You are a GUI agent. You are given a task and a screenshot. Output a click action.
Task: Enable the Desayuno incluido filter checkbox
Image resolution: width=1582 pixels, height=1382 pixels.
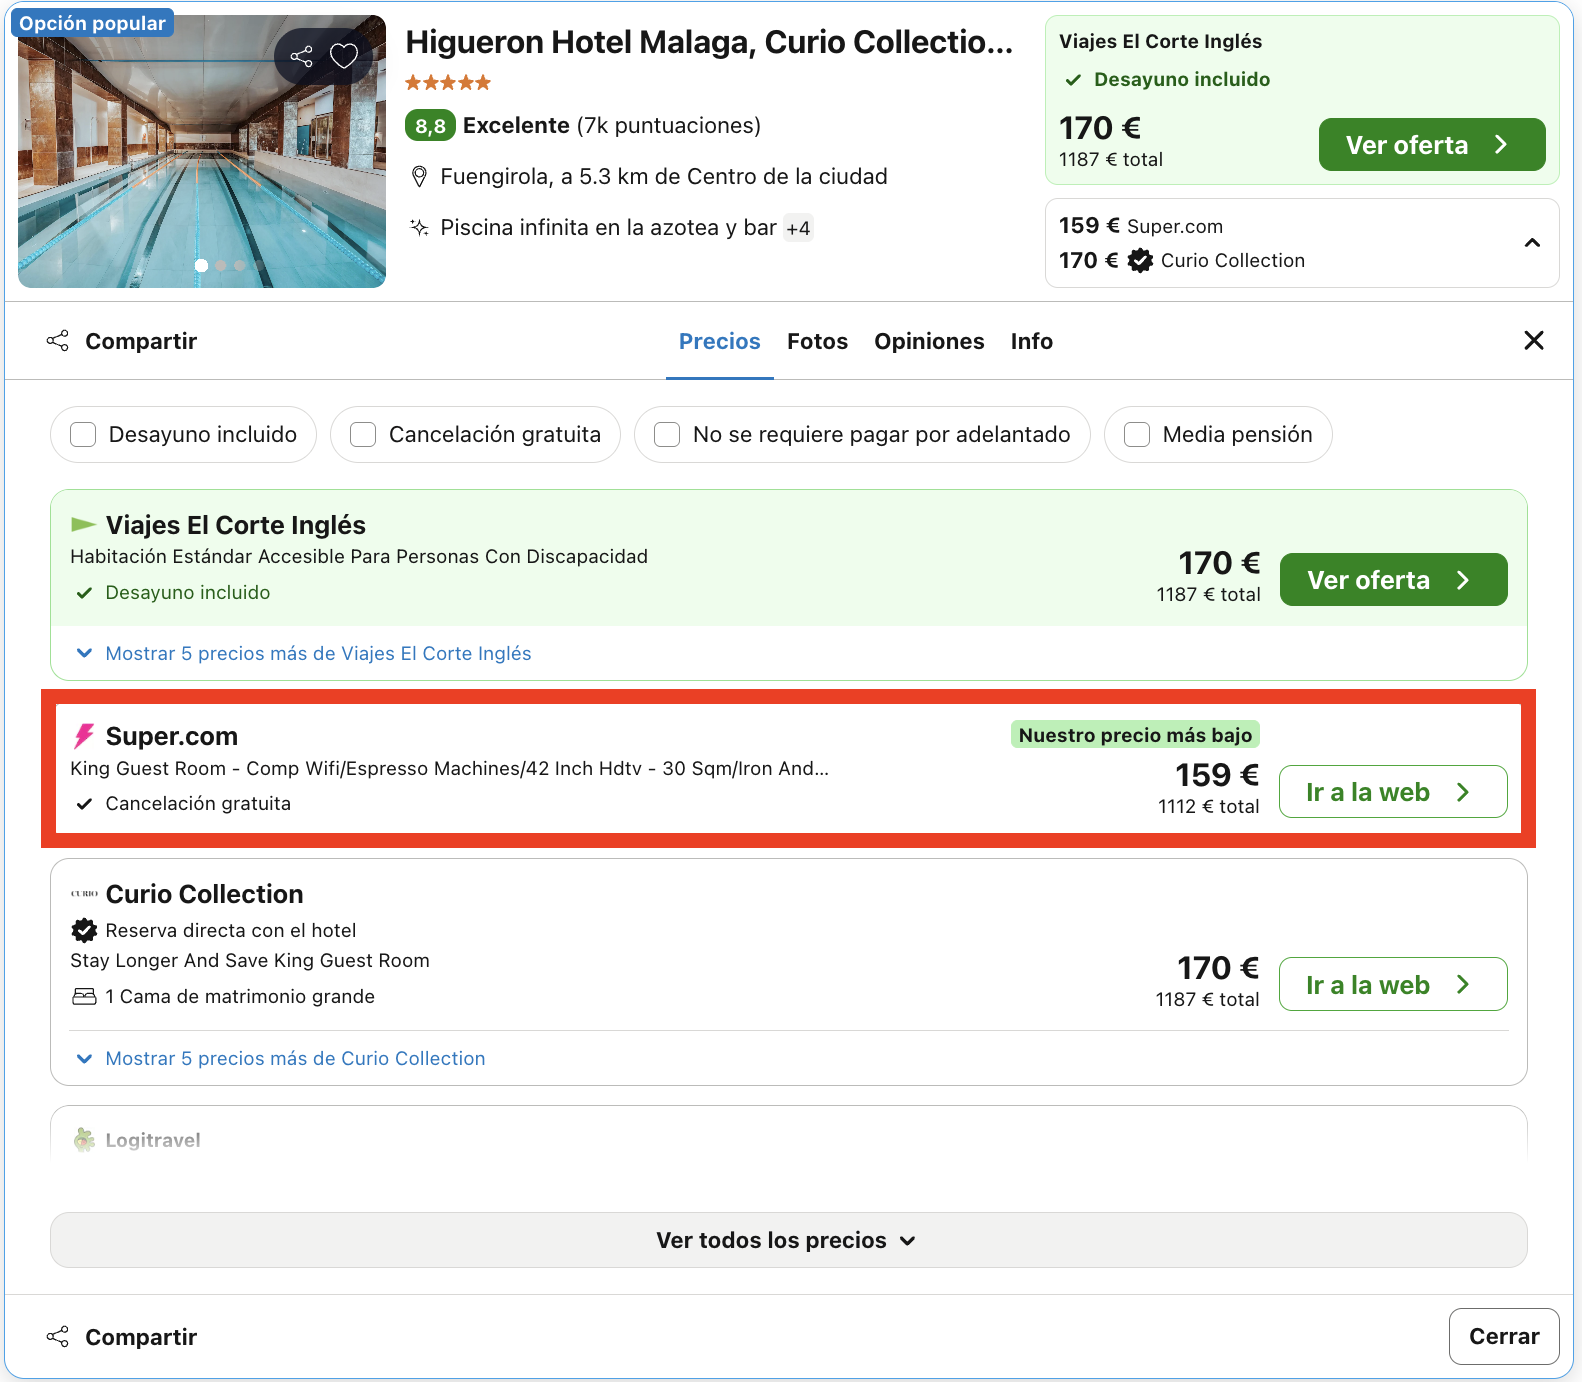(x=83, y=435)
